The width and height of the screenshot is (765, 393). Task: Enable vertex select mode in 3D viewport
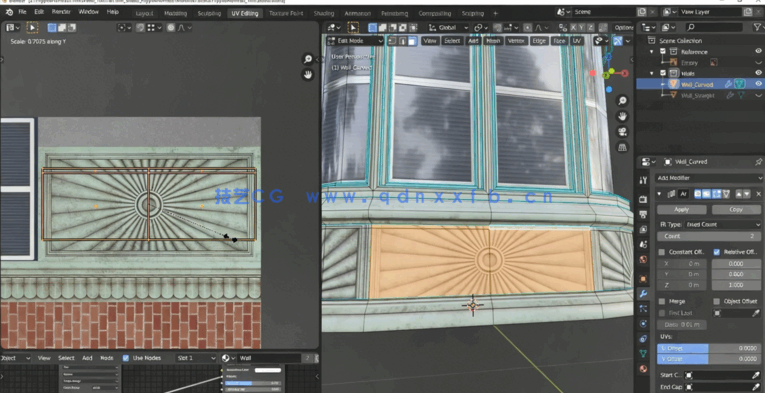[x=392, y=41]
